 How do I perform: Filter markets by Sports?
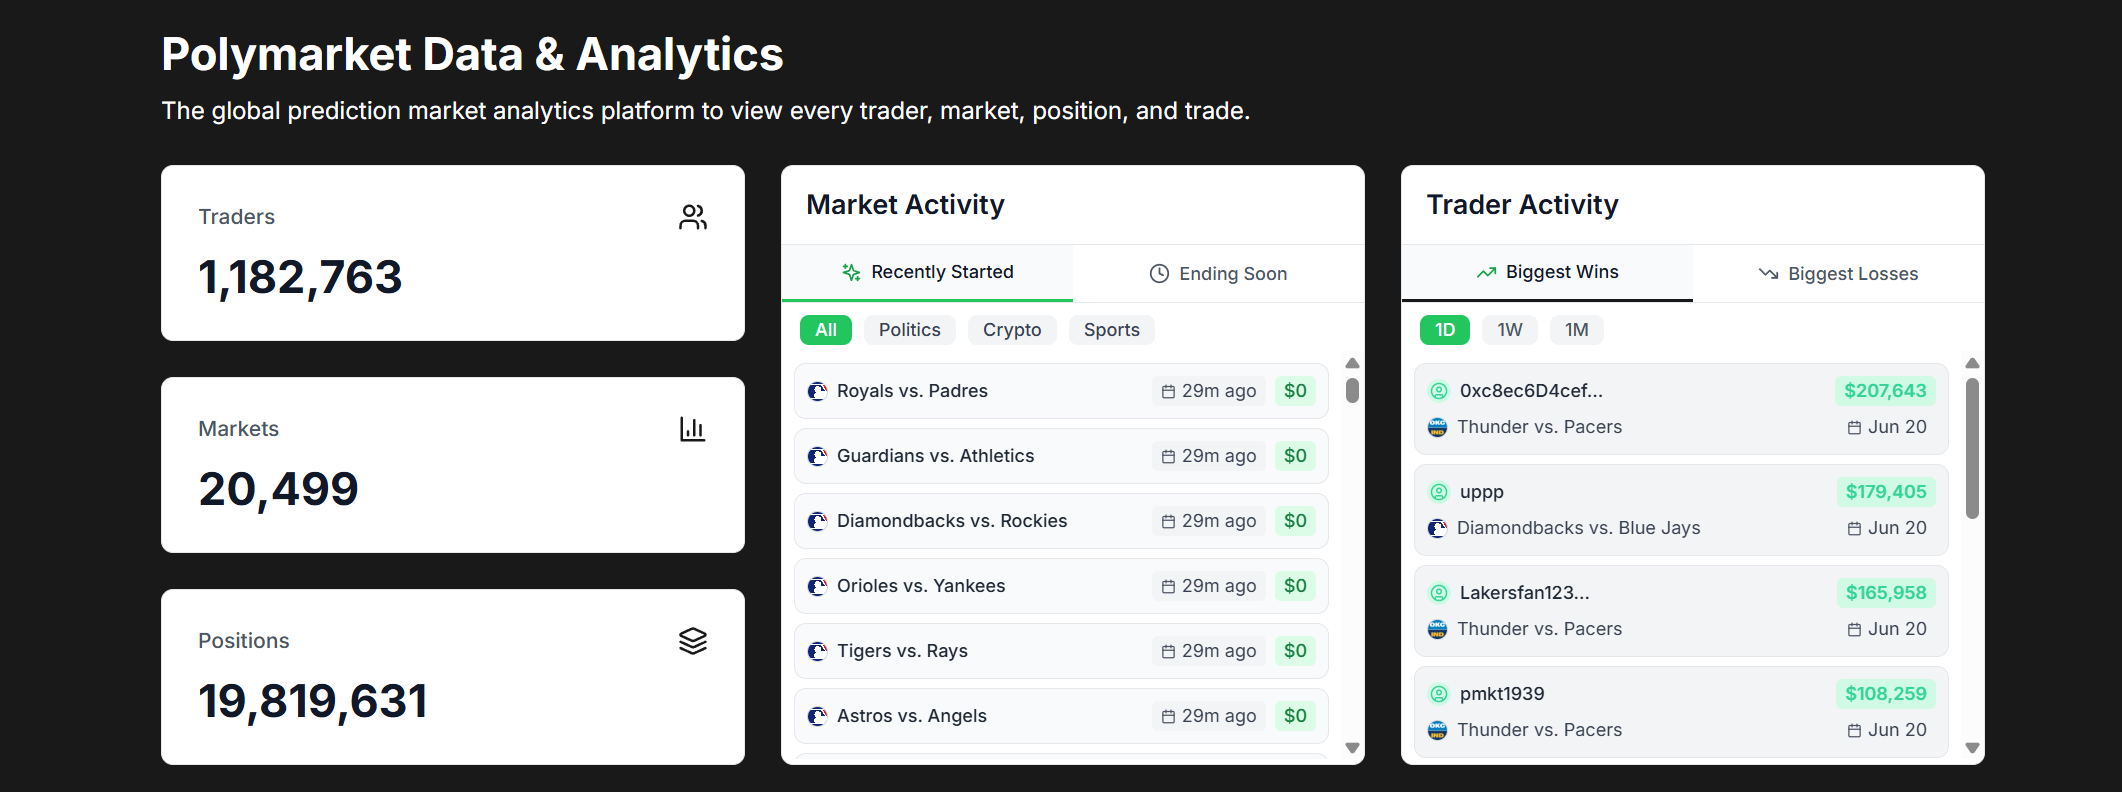1112,330
